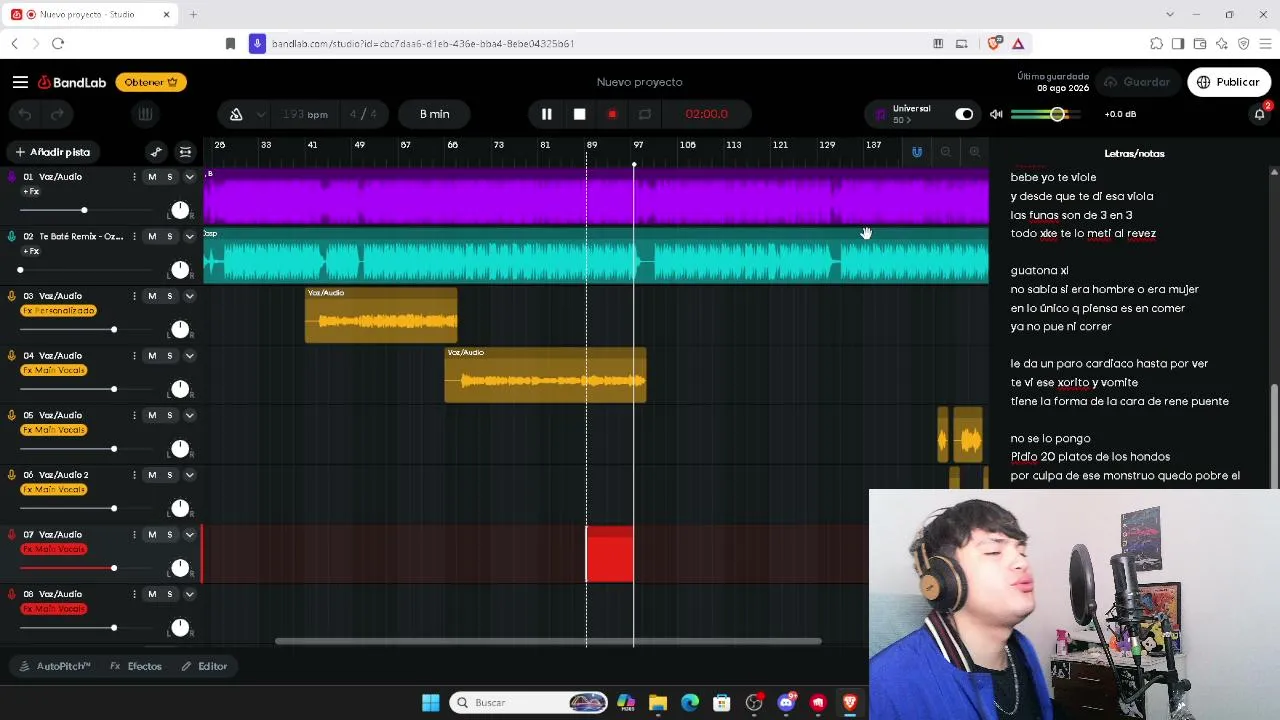This screenshot has height=720, width=1280.
Task: Open the Windows Start button
Action: pyautogui.click(x=431, y=702)
